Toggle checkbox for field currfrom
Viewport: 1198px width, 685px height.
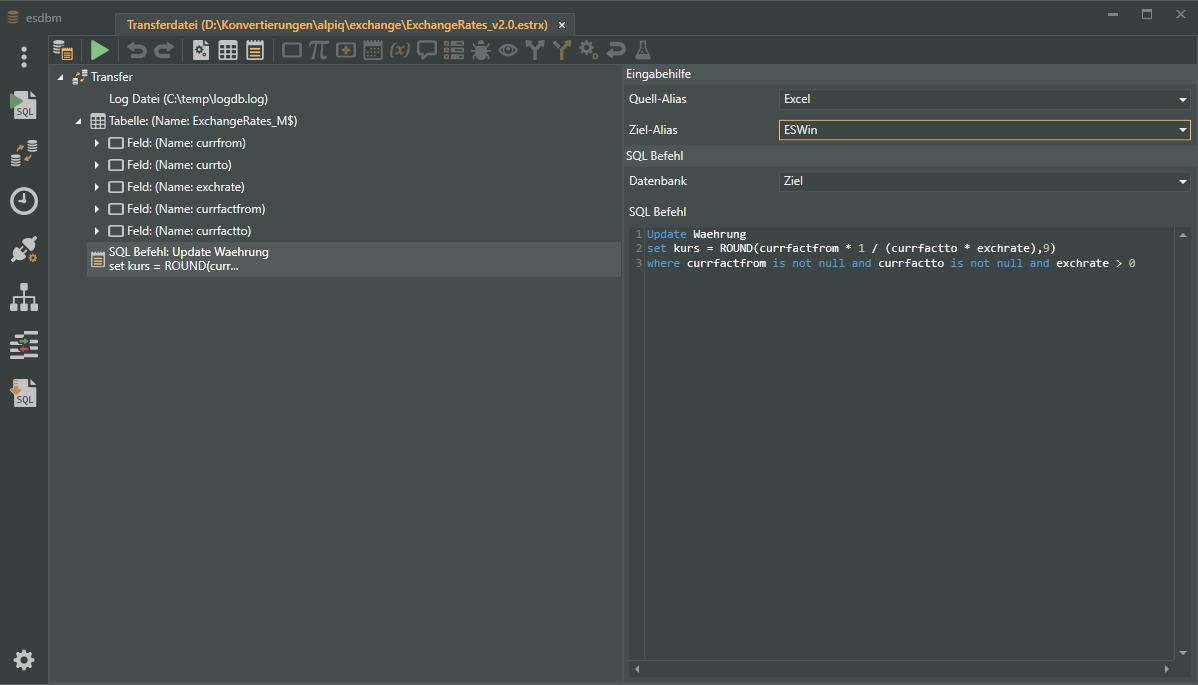116,143
